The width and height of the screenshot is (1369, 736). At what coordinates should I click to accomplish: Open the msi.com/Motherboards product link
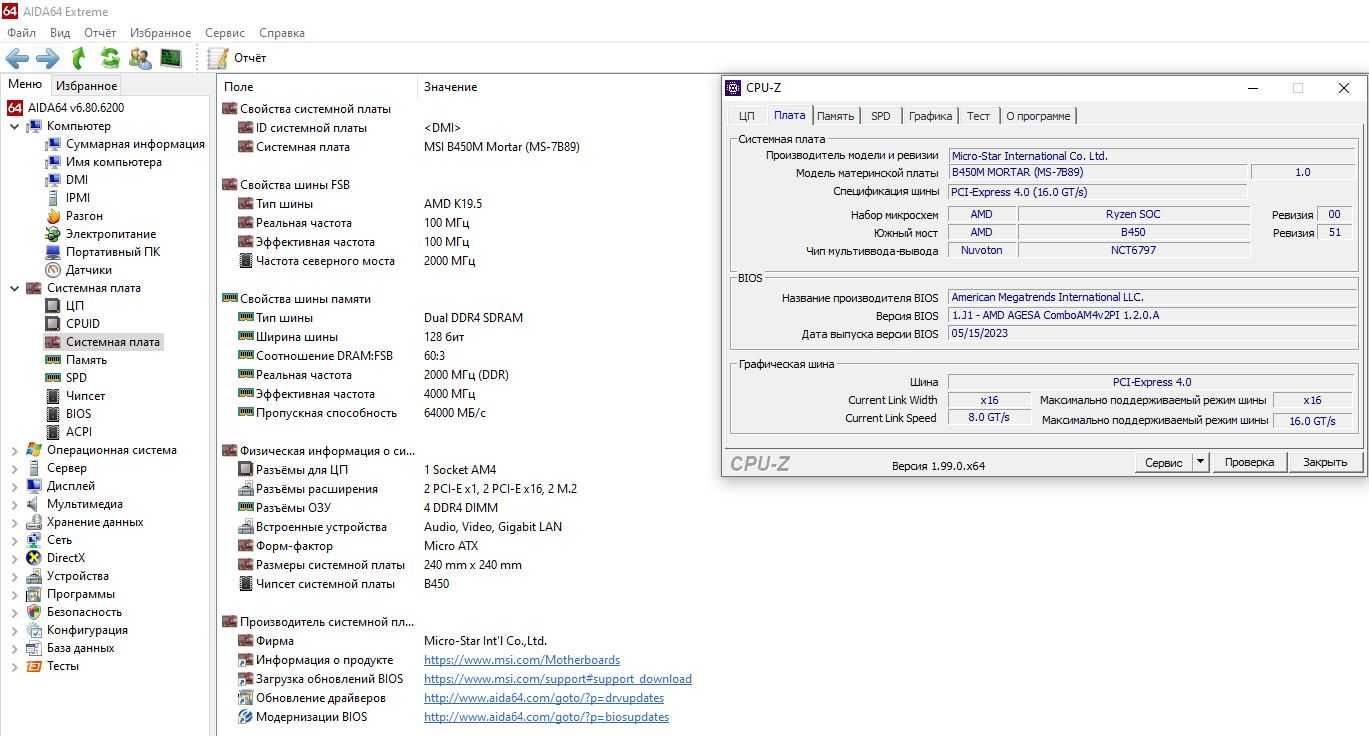click(x=522, y=660)
